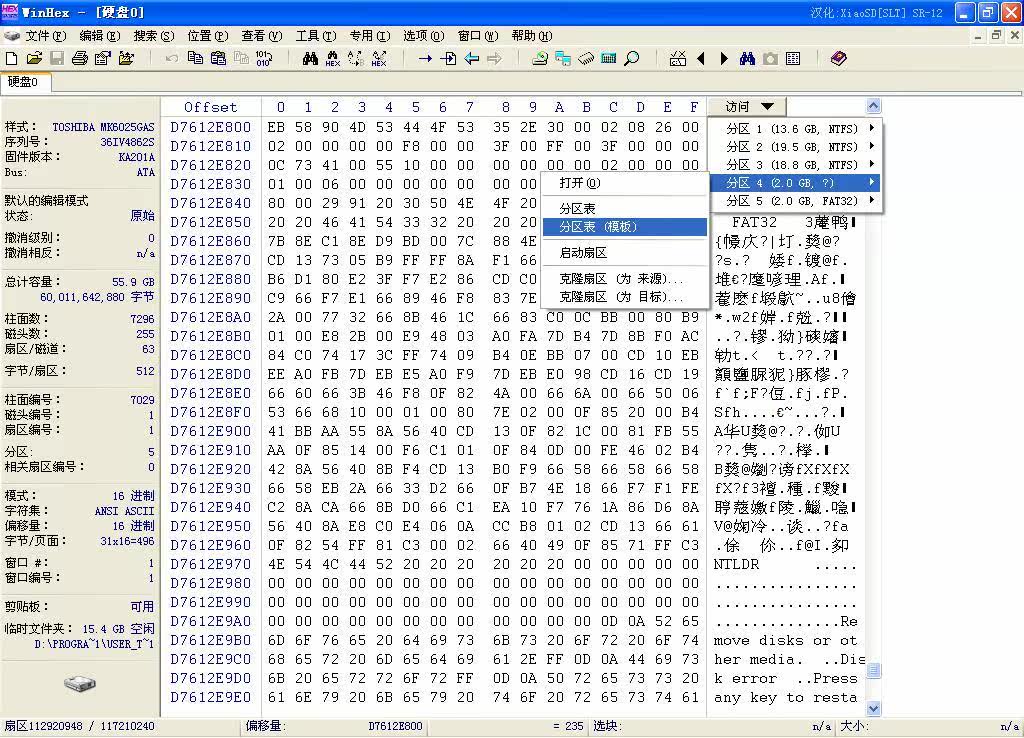This screenshot has width=1024, height=738.
Task: Click the open folder with arrow icon
Action: coord(126,59)
